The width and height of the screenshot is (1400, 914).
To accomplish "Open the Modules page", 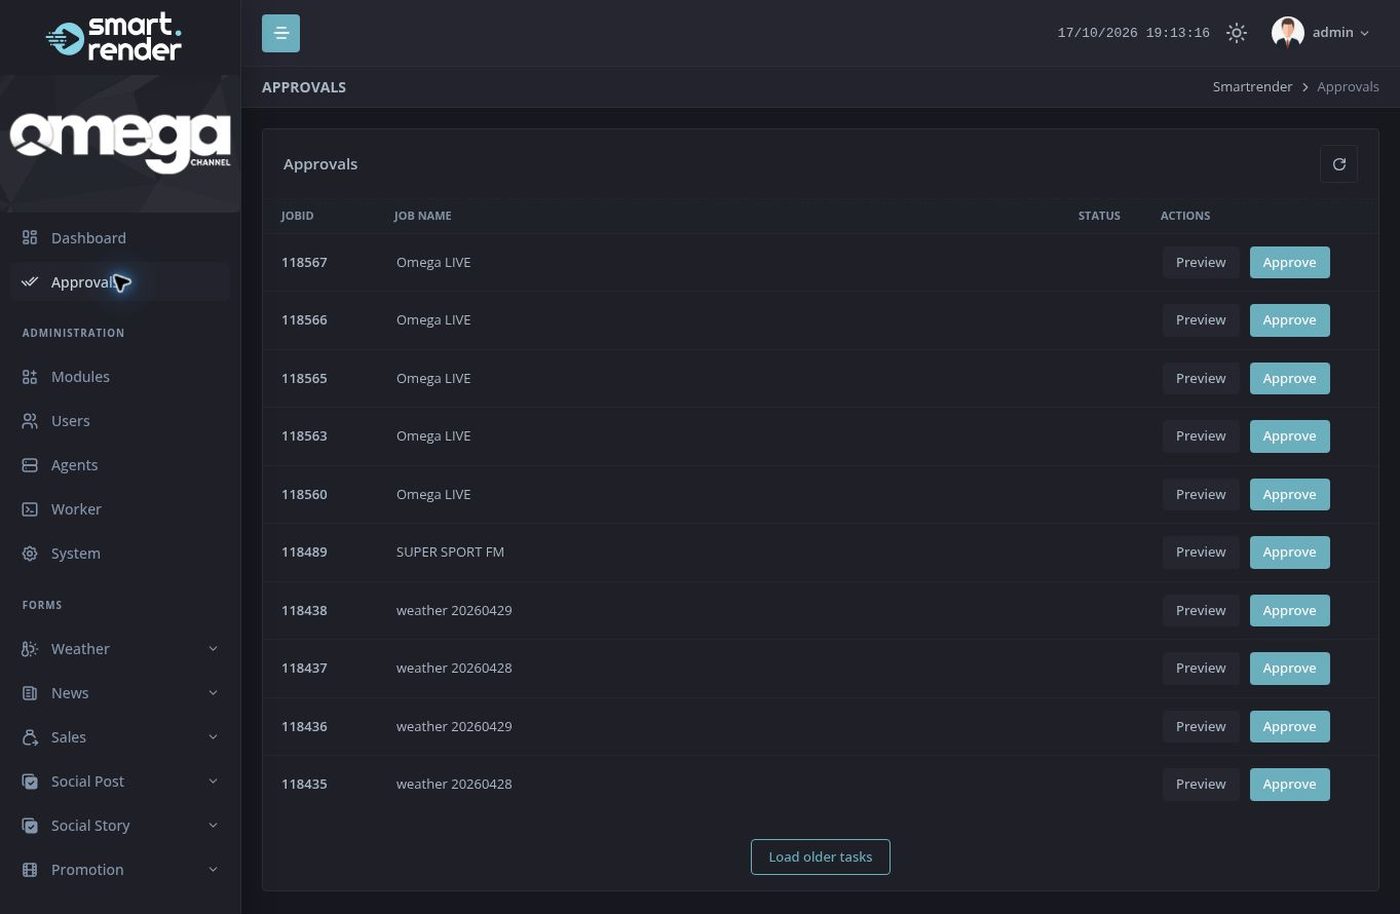I will coord(120,377).
